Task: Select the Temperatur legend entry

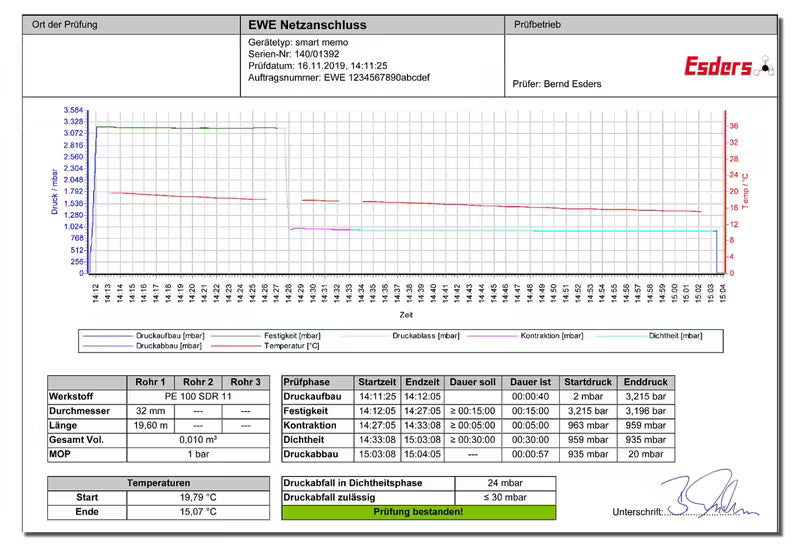Action: (x=265, y=346)
